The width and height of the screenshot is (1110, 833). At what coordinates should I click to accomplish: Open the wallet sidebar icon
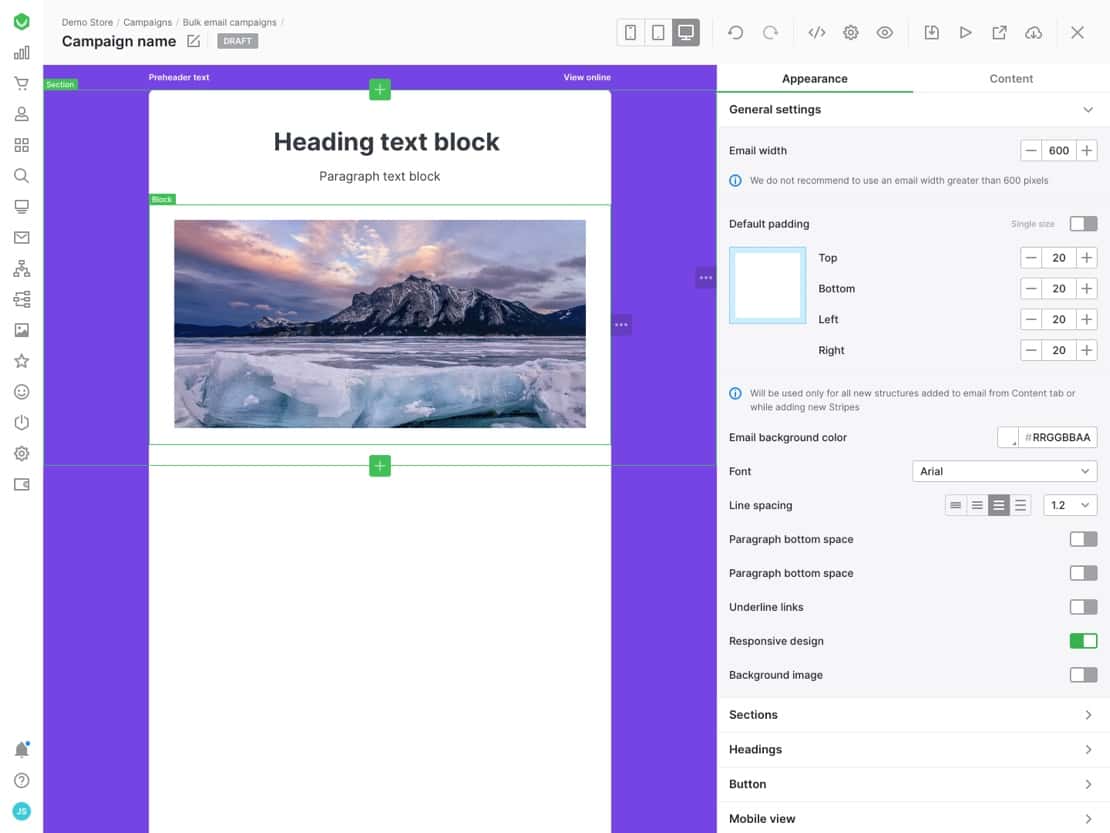pyautogui.click(x=21, y=485)
